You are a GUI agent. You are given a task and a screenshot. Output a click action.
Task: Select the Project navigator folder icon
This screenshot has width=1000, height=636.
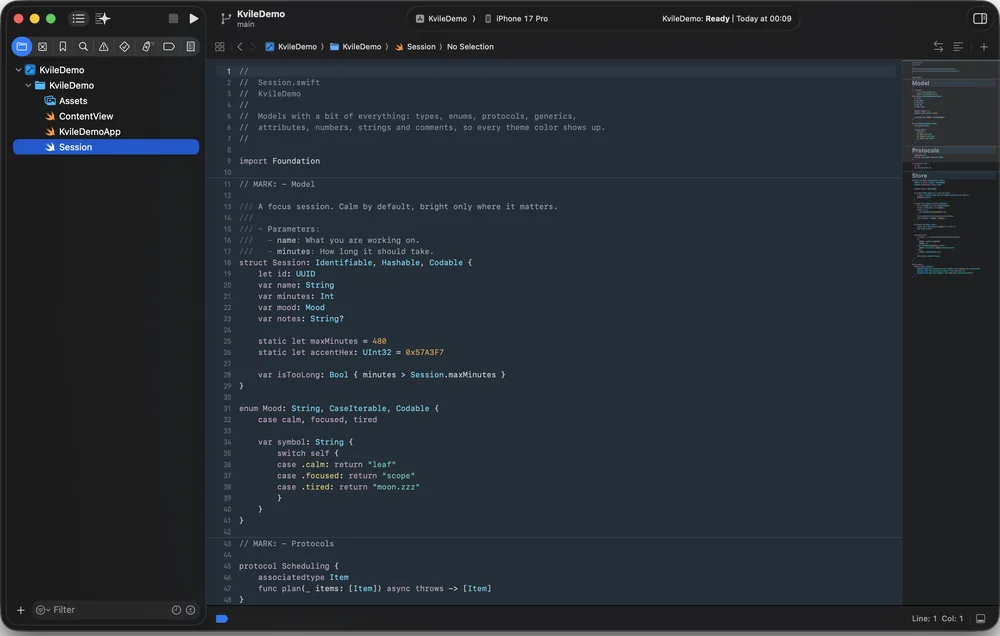click(x=22, y=47)
